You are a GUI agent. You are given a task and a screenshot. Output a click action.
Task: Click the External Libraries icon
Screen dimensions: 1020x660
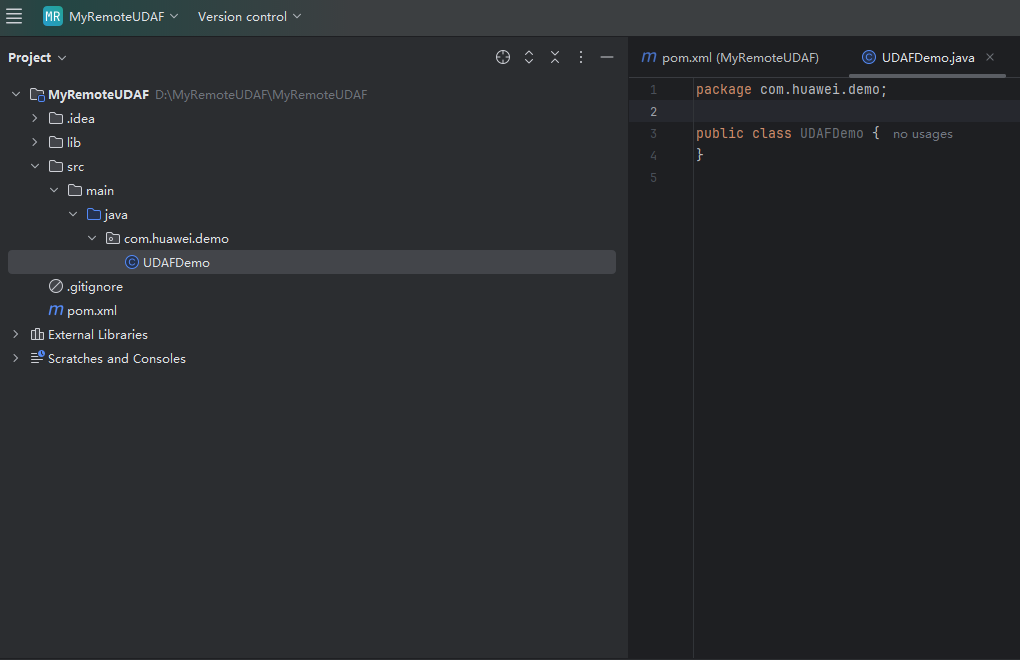pyautogui.click(x=37, y=334)
